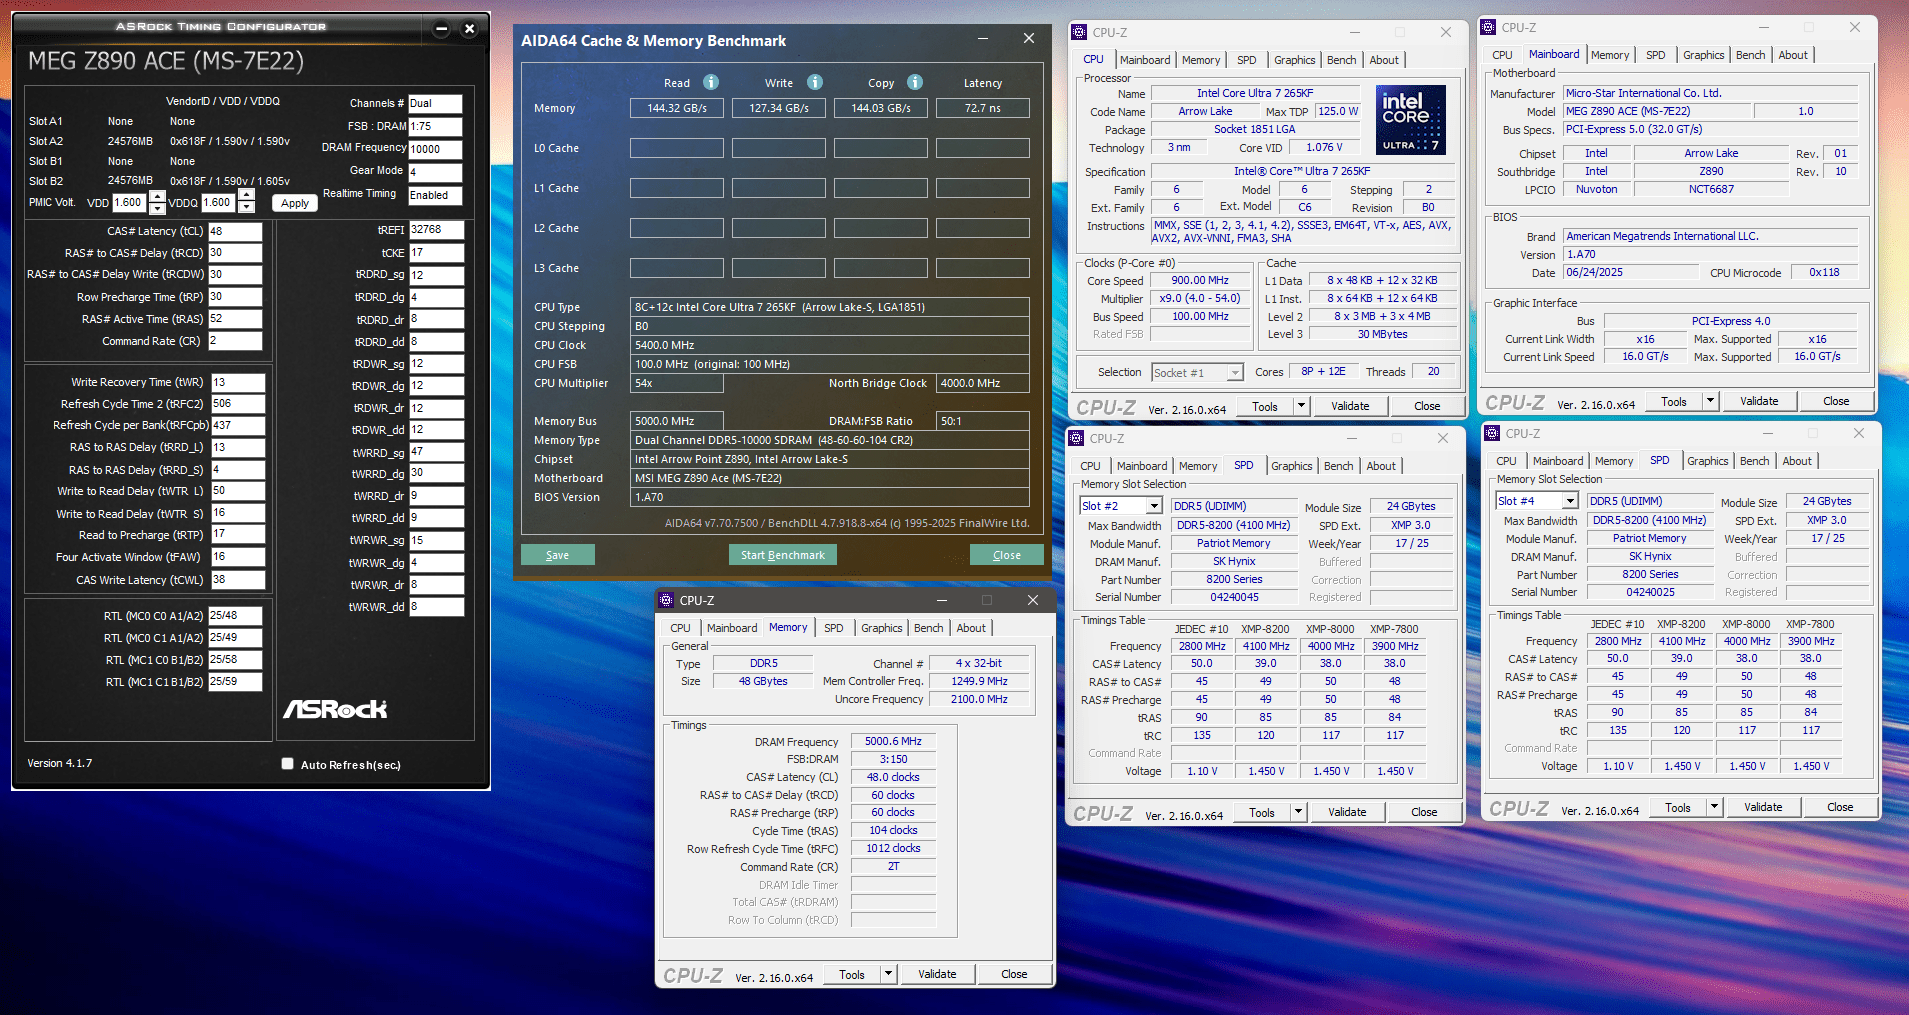Decrease the VDDQ voltage with the down arrow
The height and width of the screenshot is (1015, 1909).
[246, 208]
